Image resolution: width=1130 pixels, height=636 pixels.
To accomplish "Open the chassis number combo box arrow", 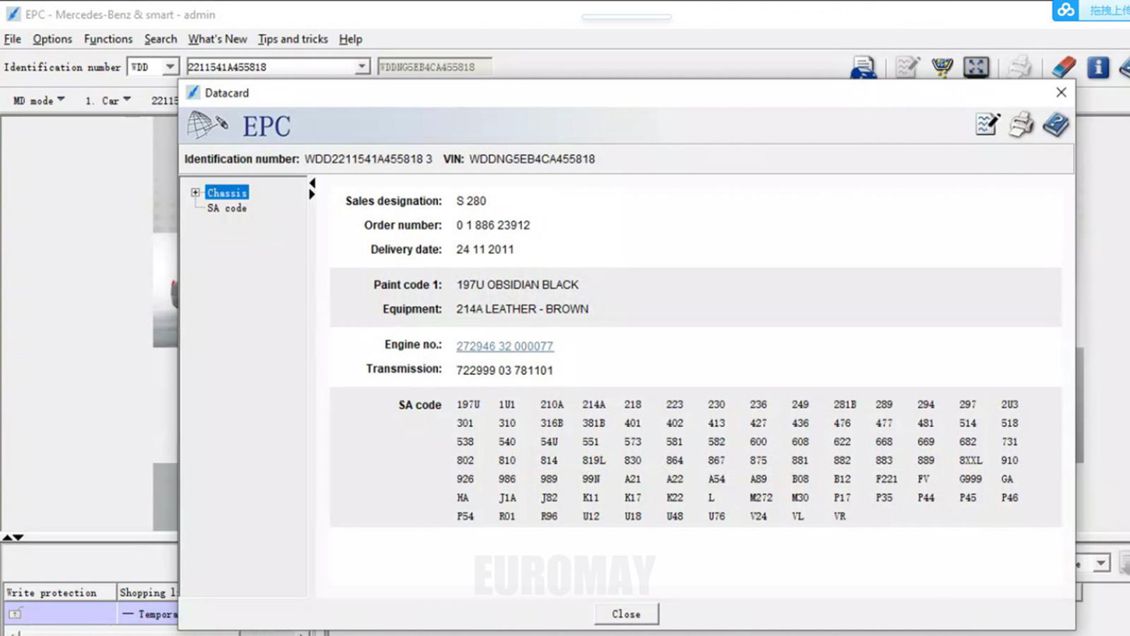I will pyautogui.click(x=362, y=66).
